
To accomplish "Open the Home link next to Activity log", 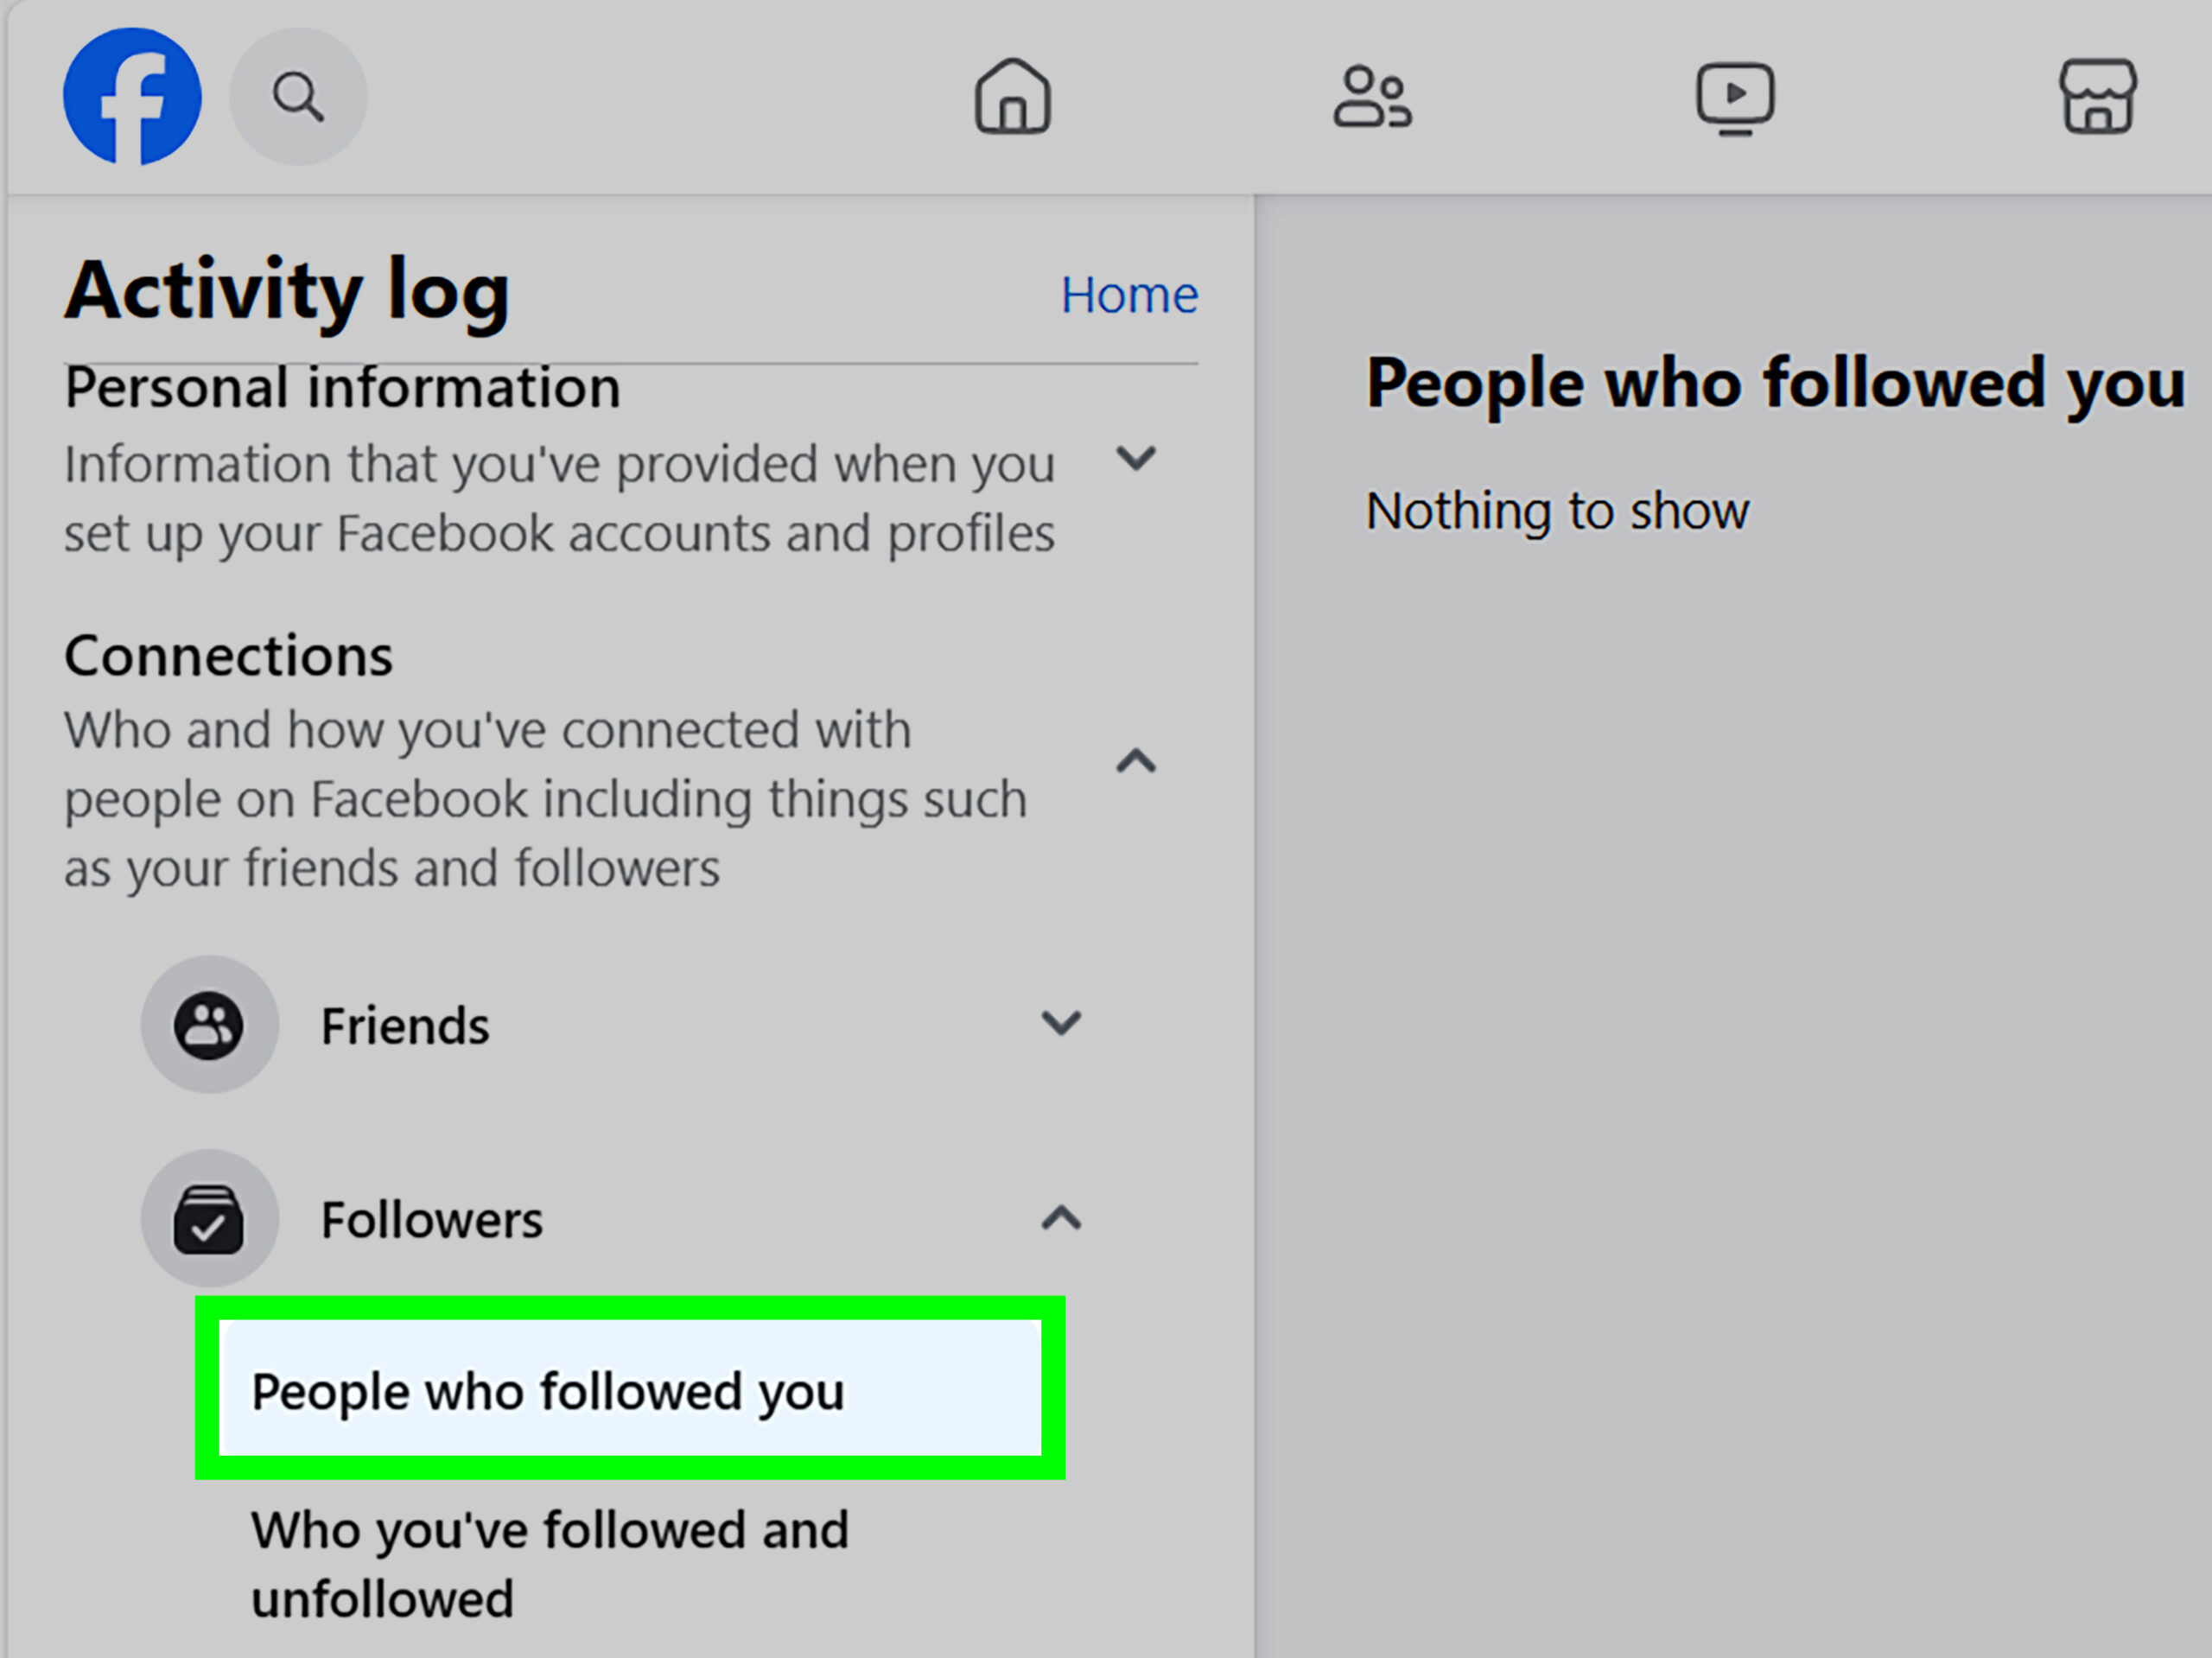I will coord(1129,293).
